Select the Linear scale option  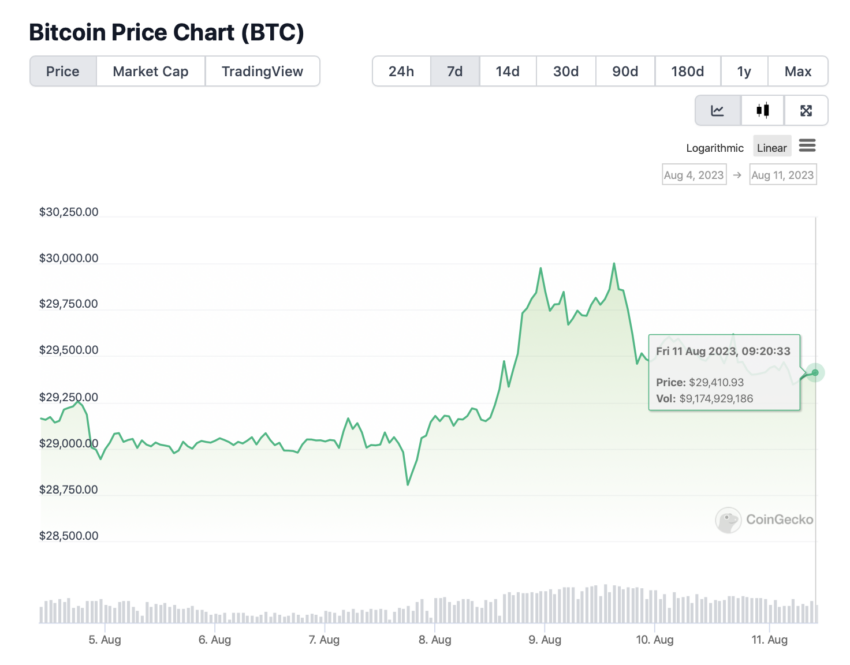772,147
